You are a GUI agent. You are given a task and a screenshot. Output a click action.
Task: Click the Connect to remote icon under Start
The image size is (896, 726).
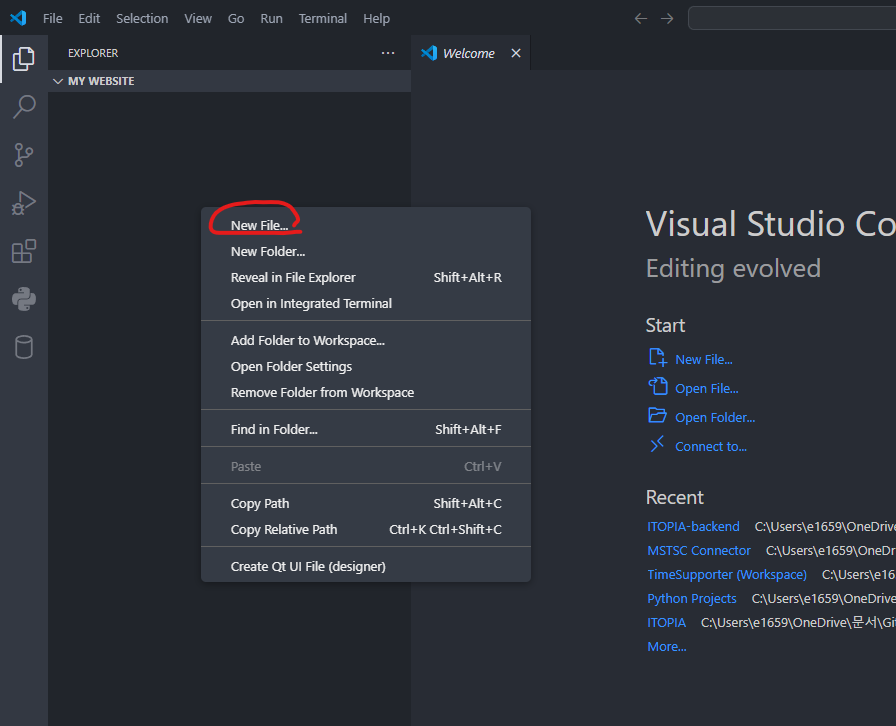[x=658, y=444]
